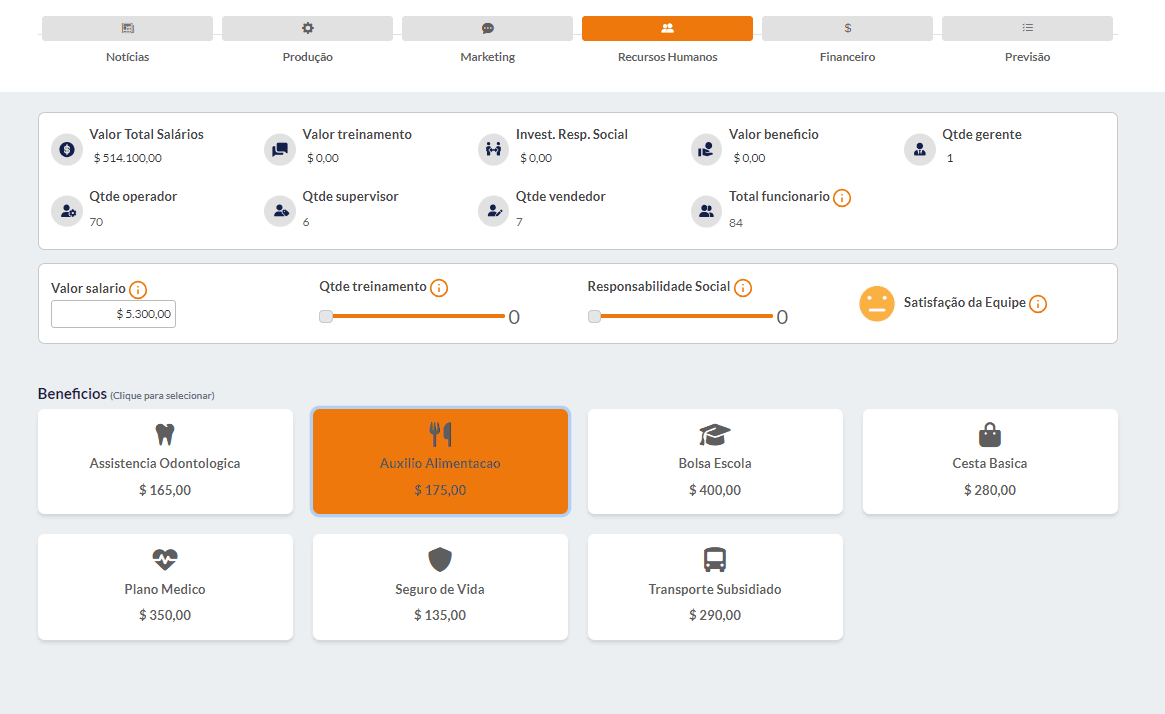Click the Valor salario input field
This screenshot has width=1165, height=714.
tap(113, 314)
